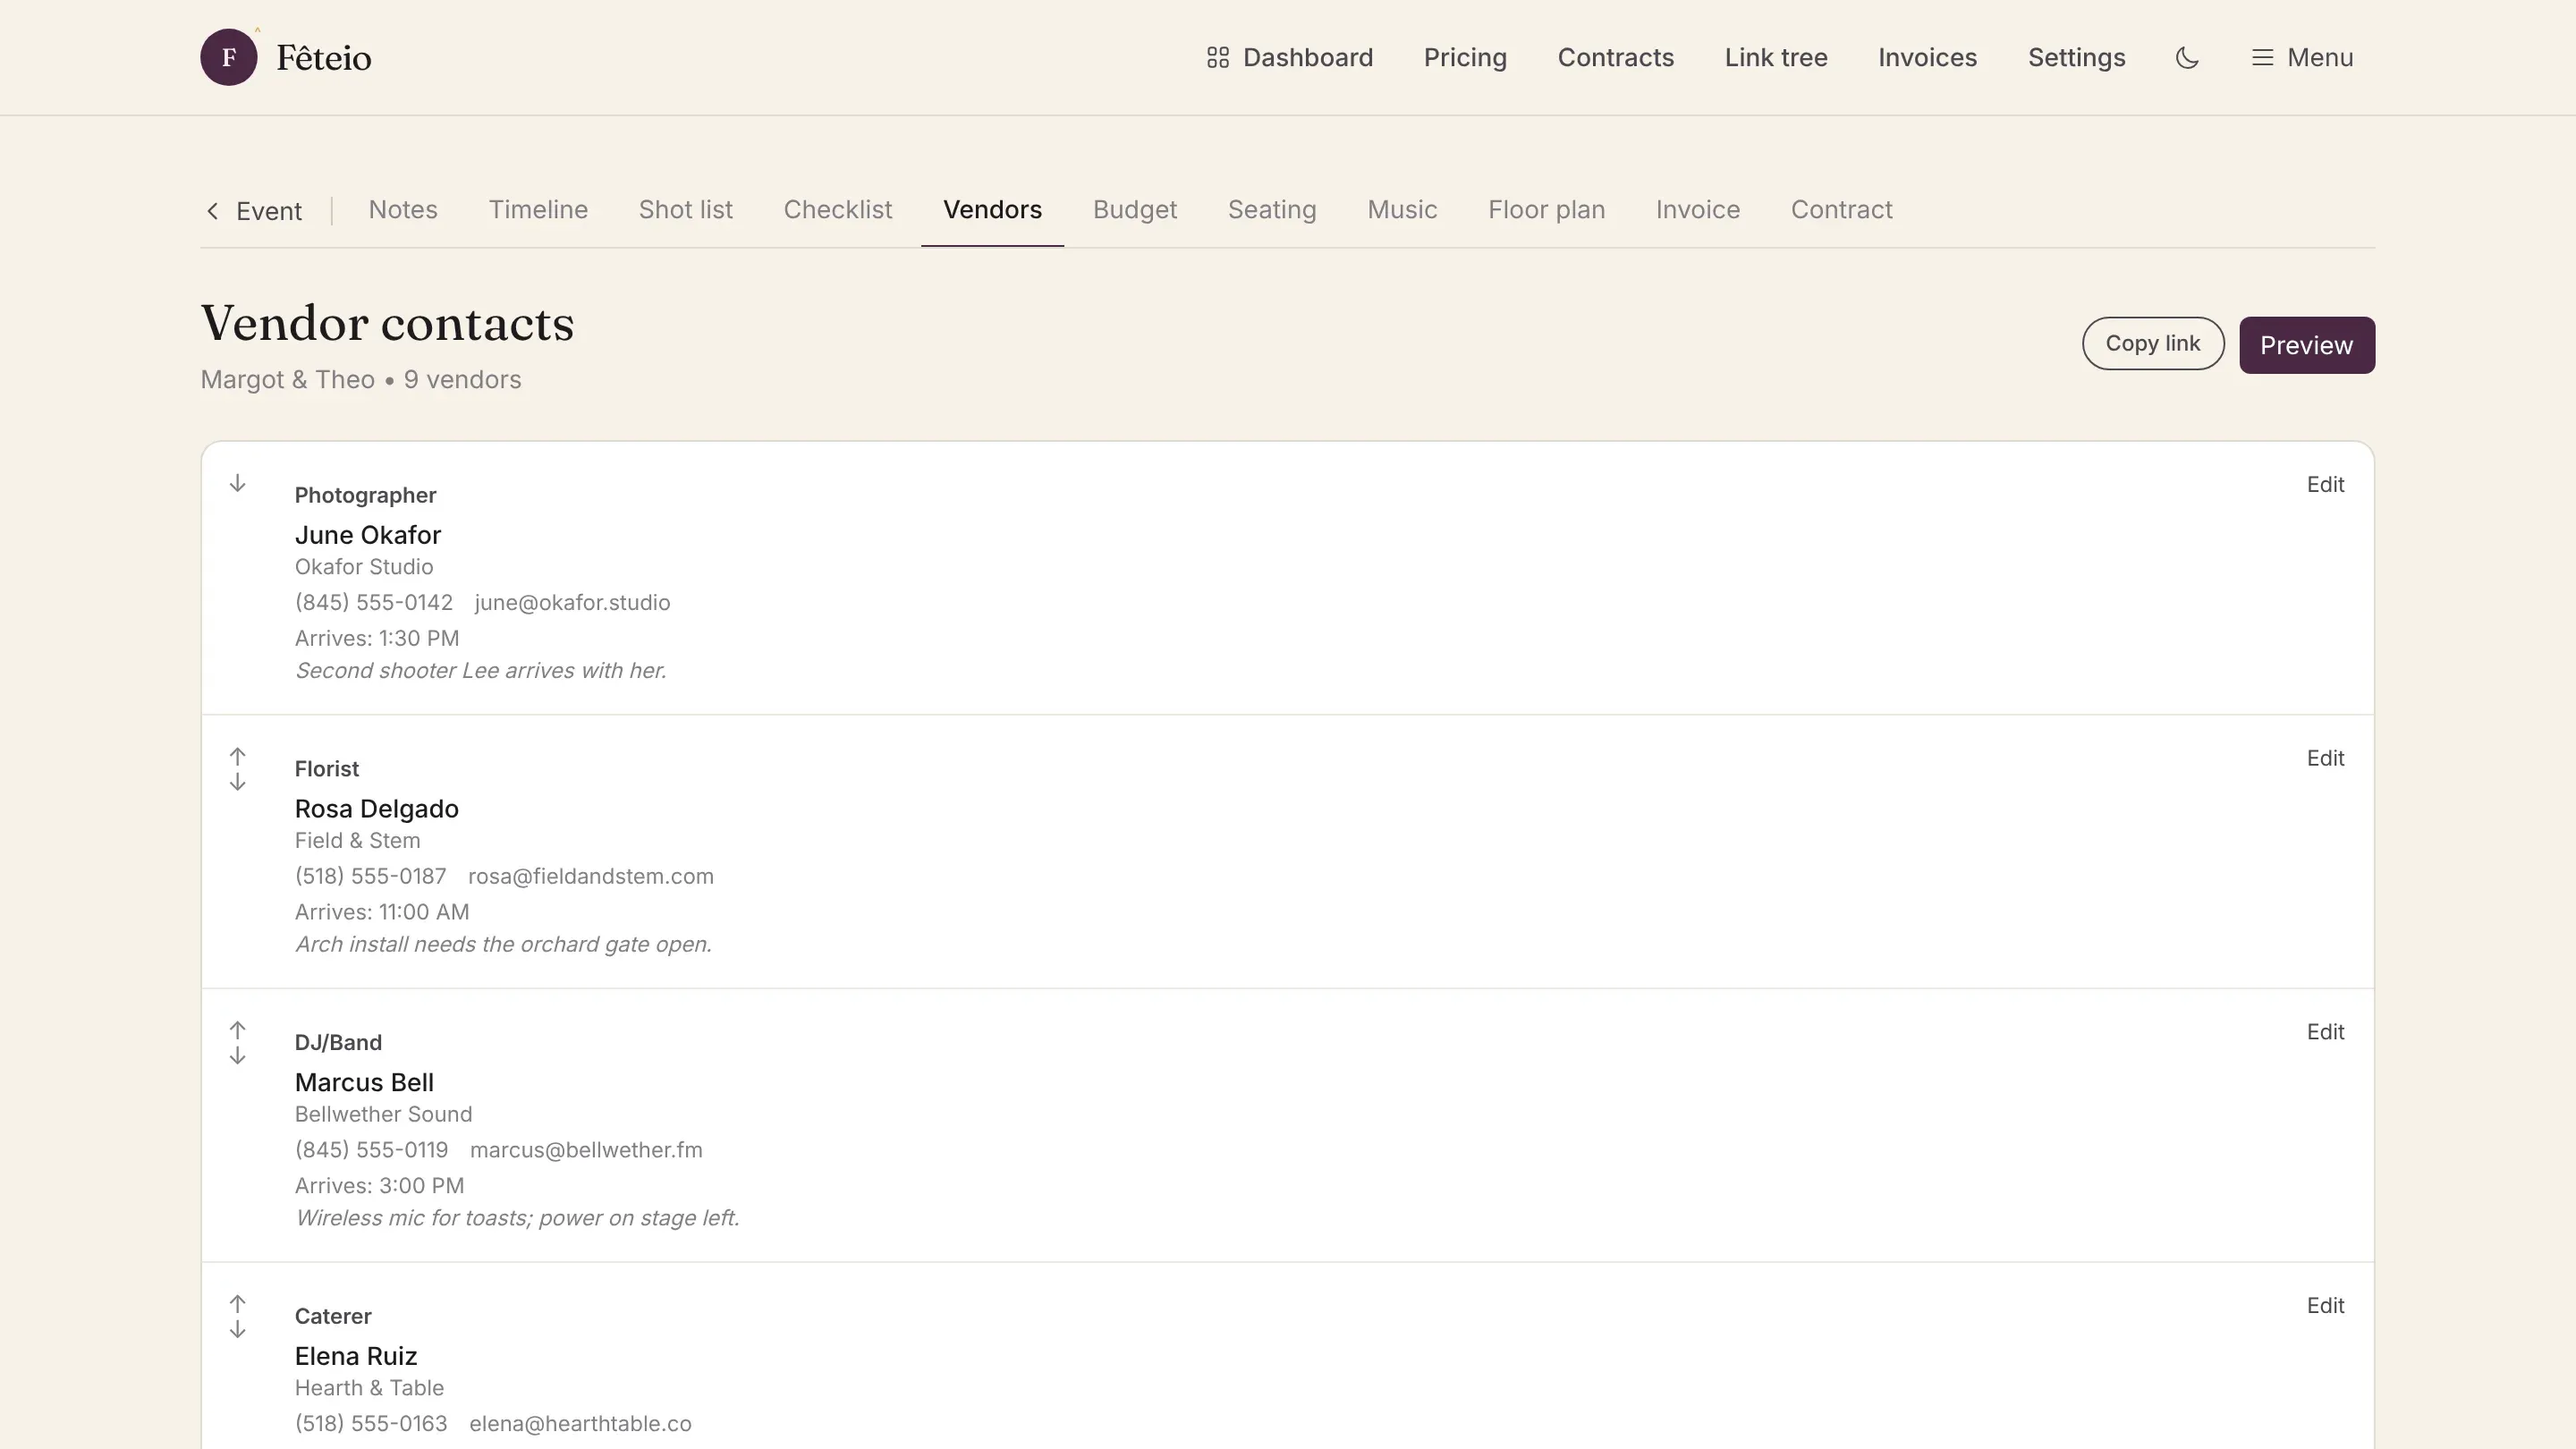Move DJ/Band Marcus Bell up
This screenshot has width=2576, height=1449.
coord(237,1030)
